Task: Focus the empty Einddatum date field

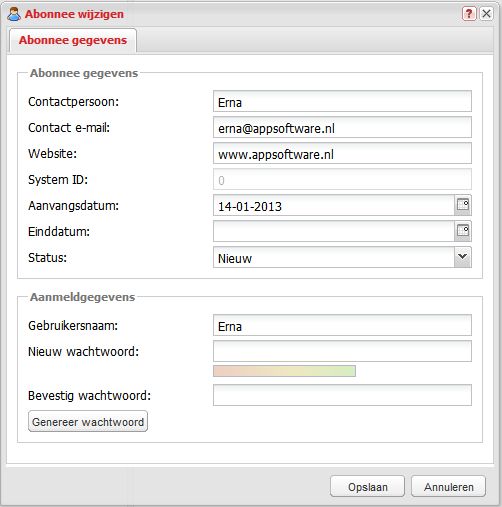Action: [x=334, y=231]
